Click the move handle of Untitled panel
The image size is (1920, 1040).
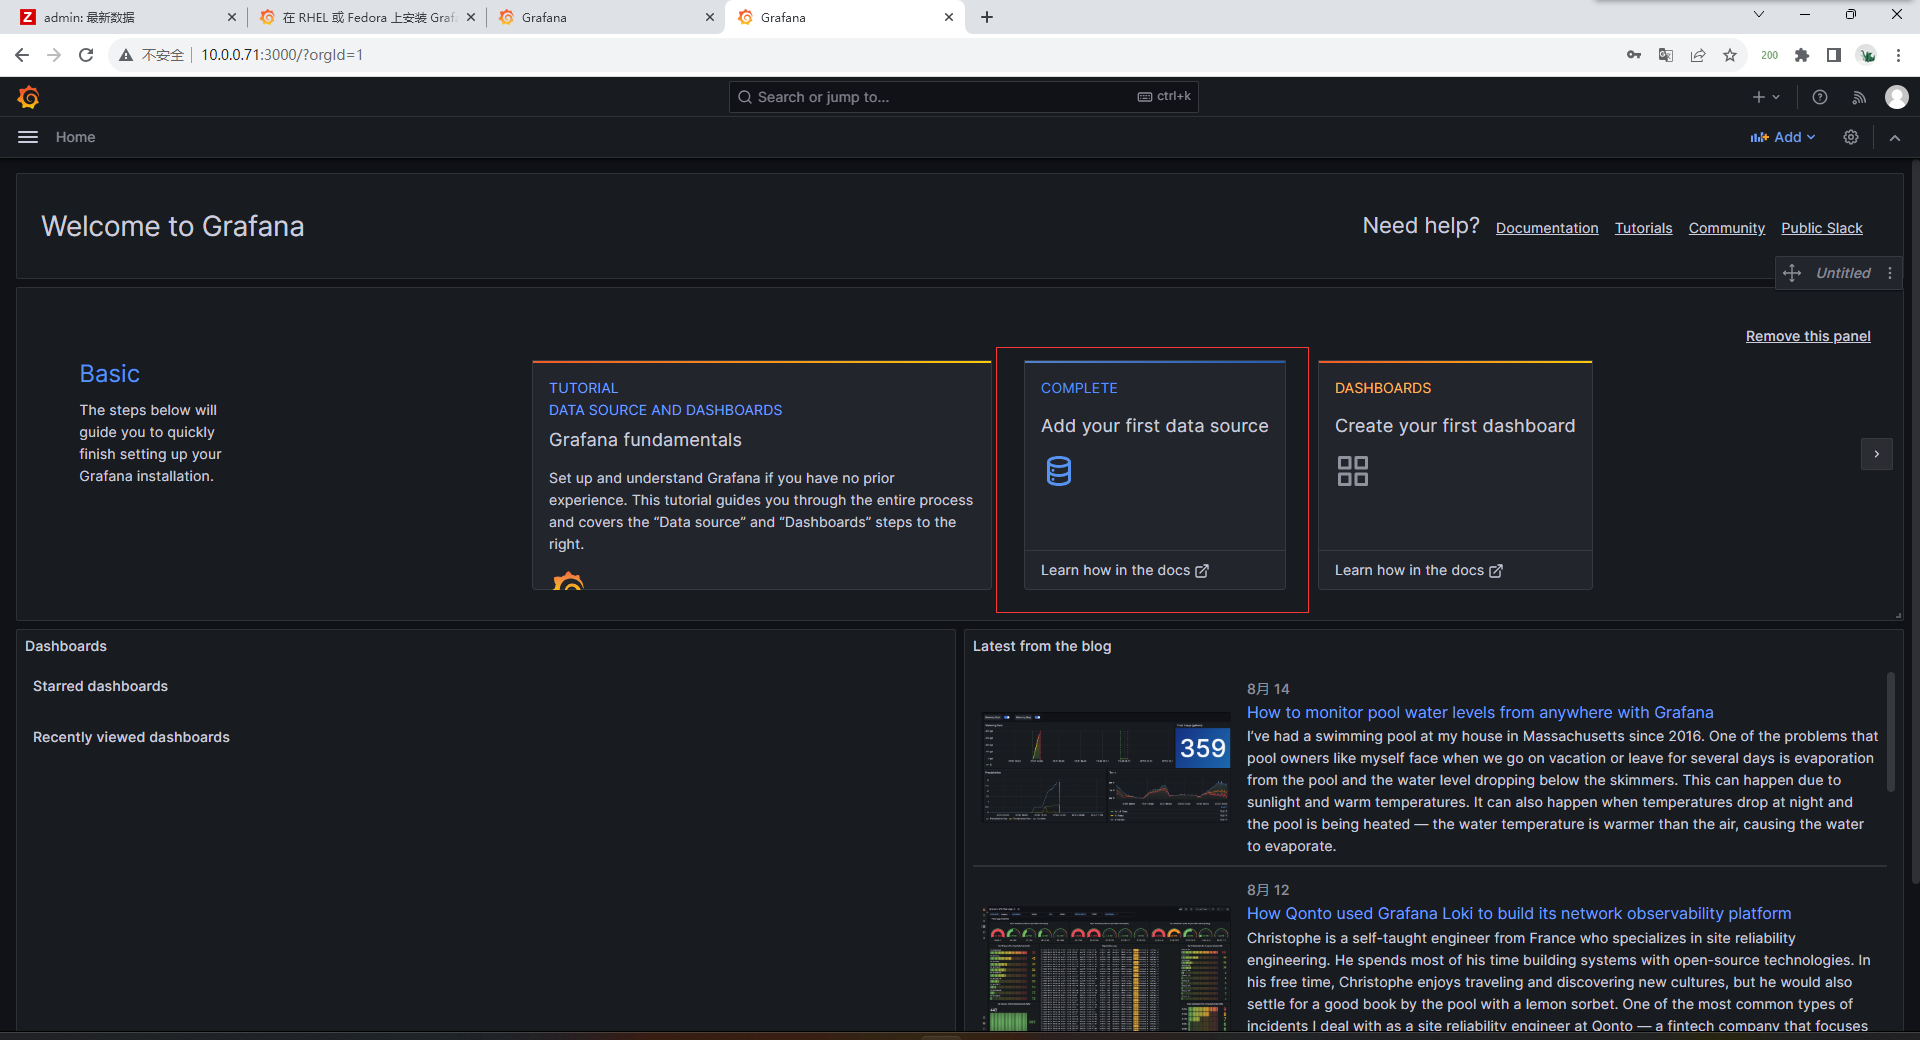[x=1792, y=273]
